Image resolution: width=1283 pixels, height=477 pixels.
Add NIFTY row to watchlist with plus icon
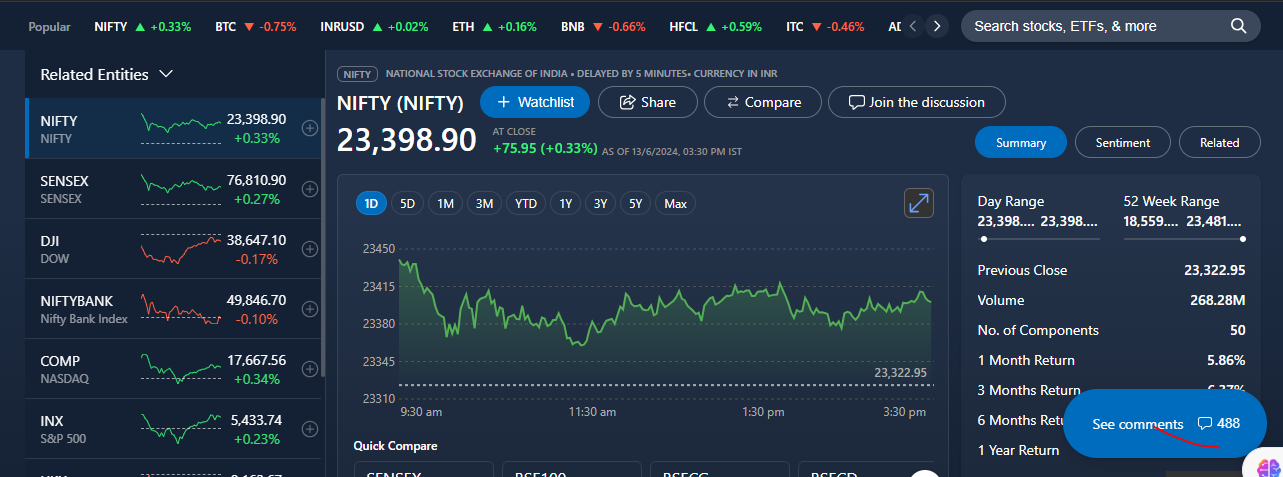click(310, 128)
